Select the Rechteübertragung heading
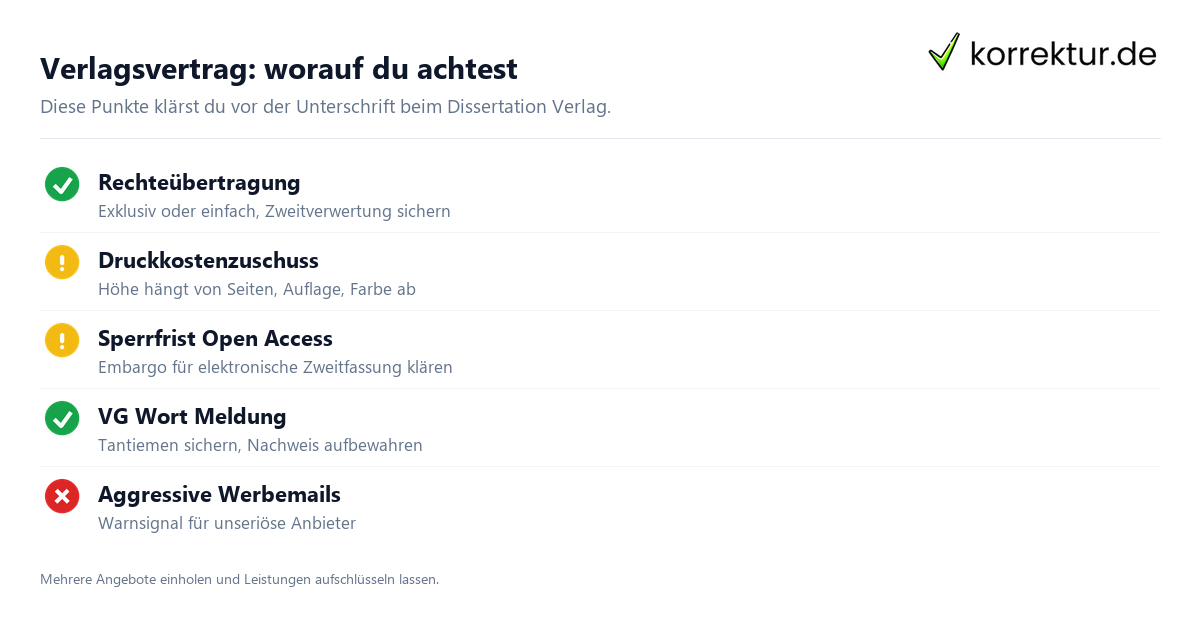This screenshot has height=630, width=1200. 199,183
